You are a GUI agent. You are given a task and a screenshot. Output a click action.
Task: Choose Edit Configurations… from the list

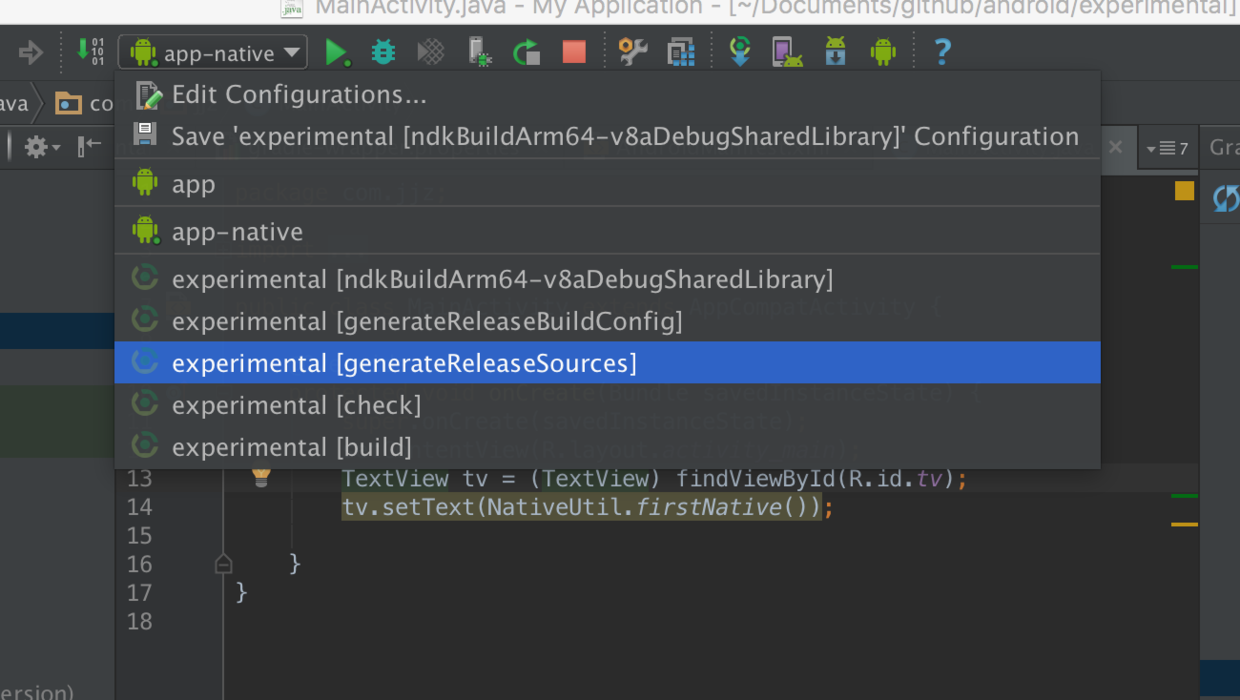point(608,95)
